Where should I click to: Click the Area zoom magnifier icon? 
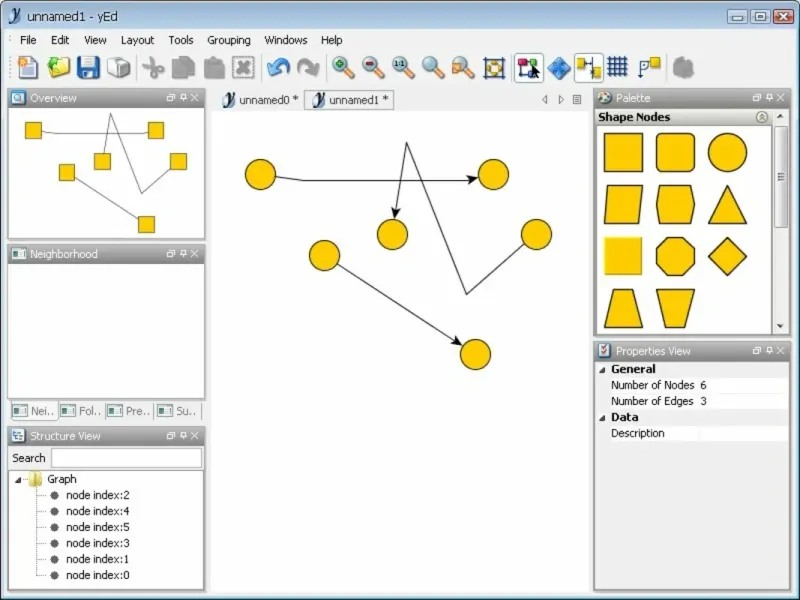(433, 67)
